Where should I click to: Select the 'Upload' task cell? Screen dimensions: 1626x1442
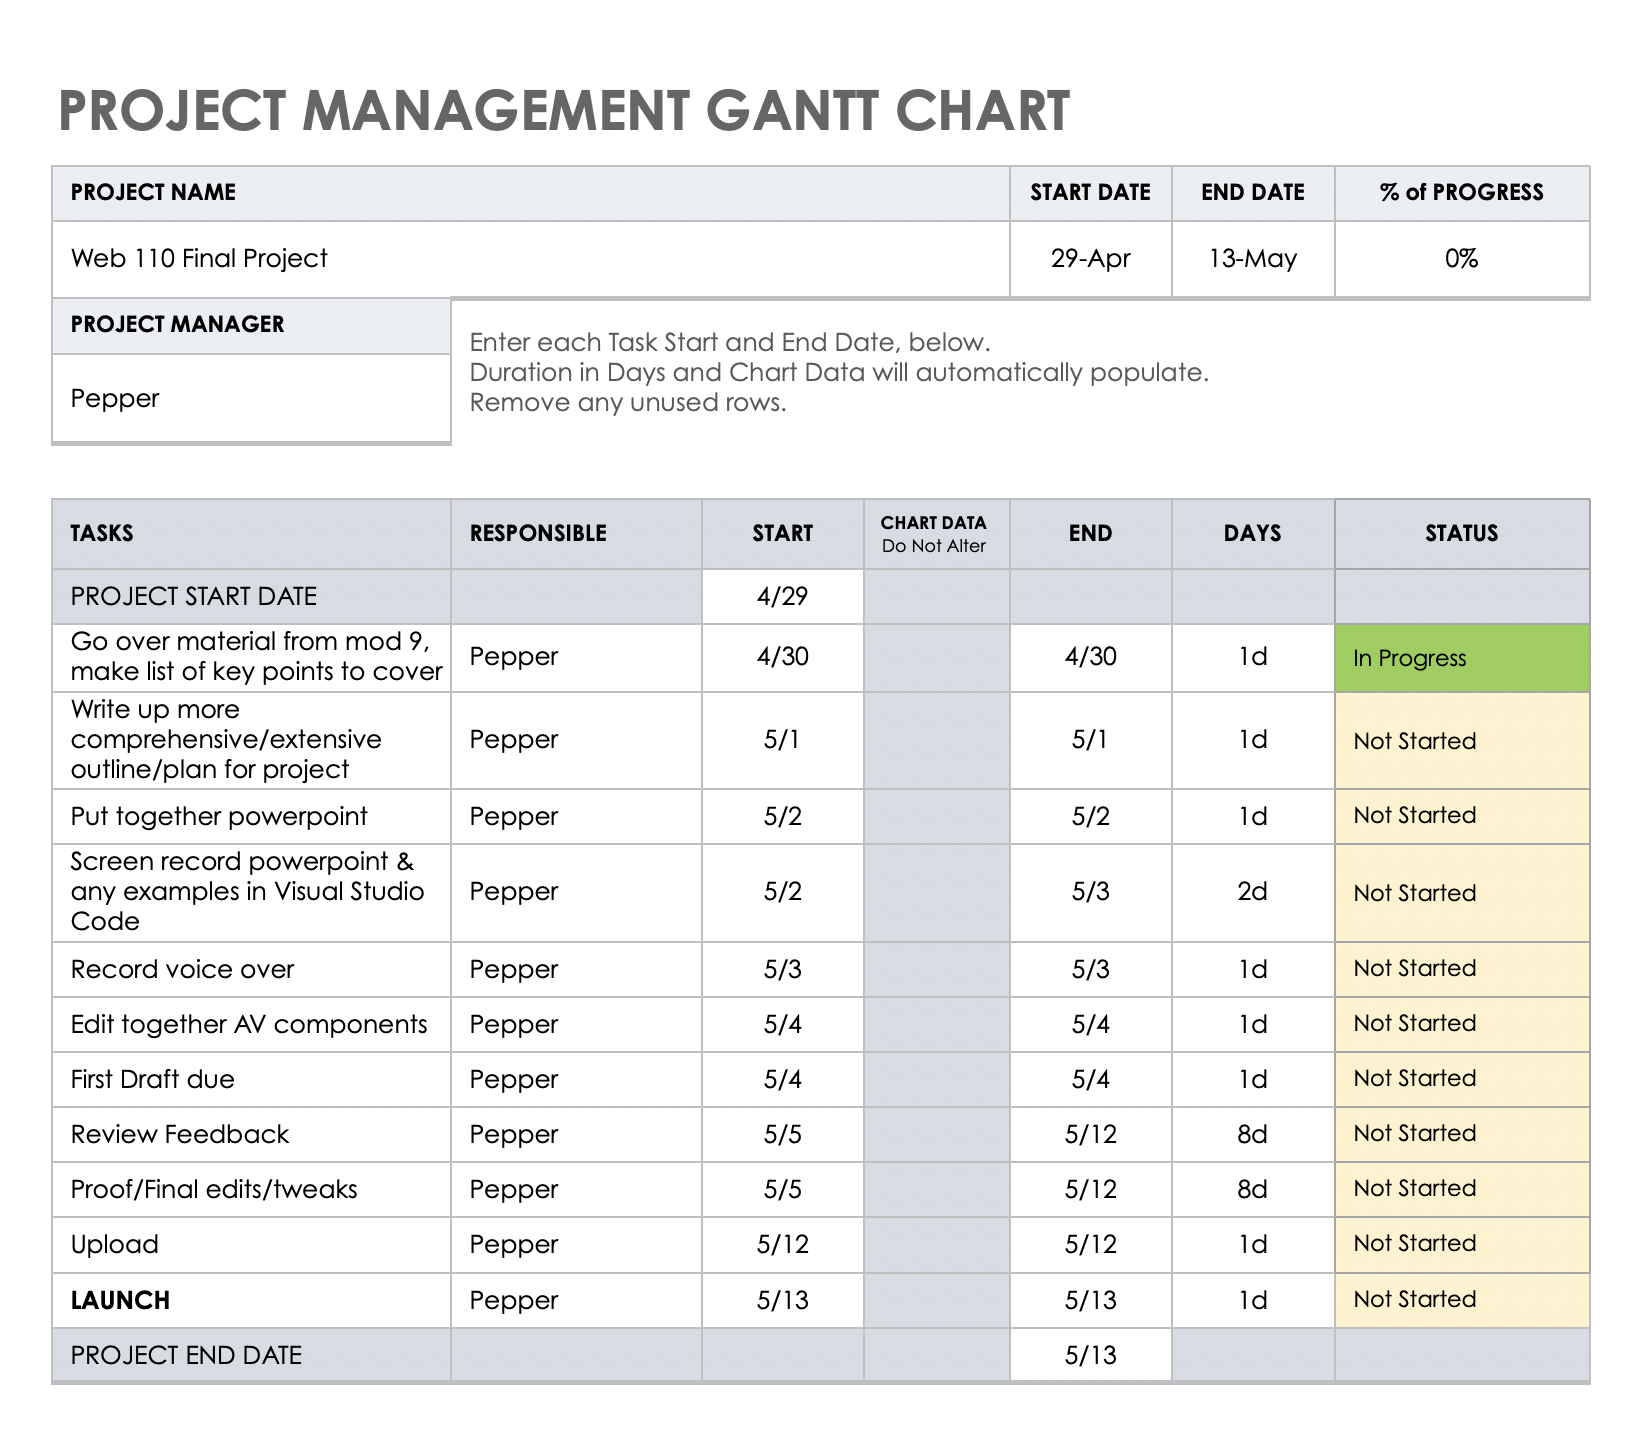tap(251, 1245)
